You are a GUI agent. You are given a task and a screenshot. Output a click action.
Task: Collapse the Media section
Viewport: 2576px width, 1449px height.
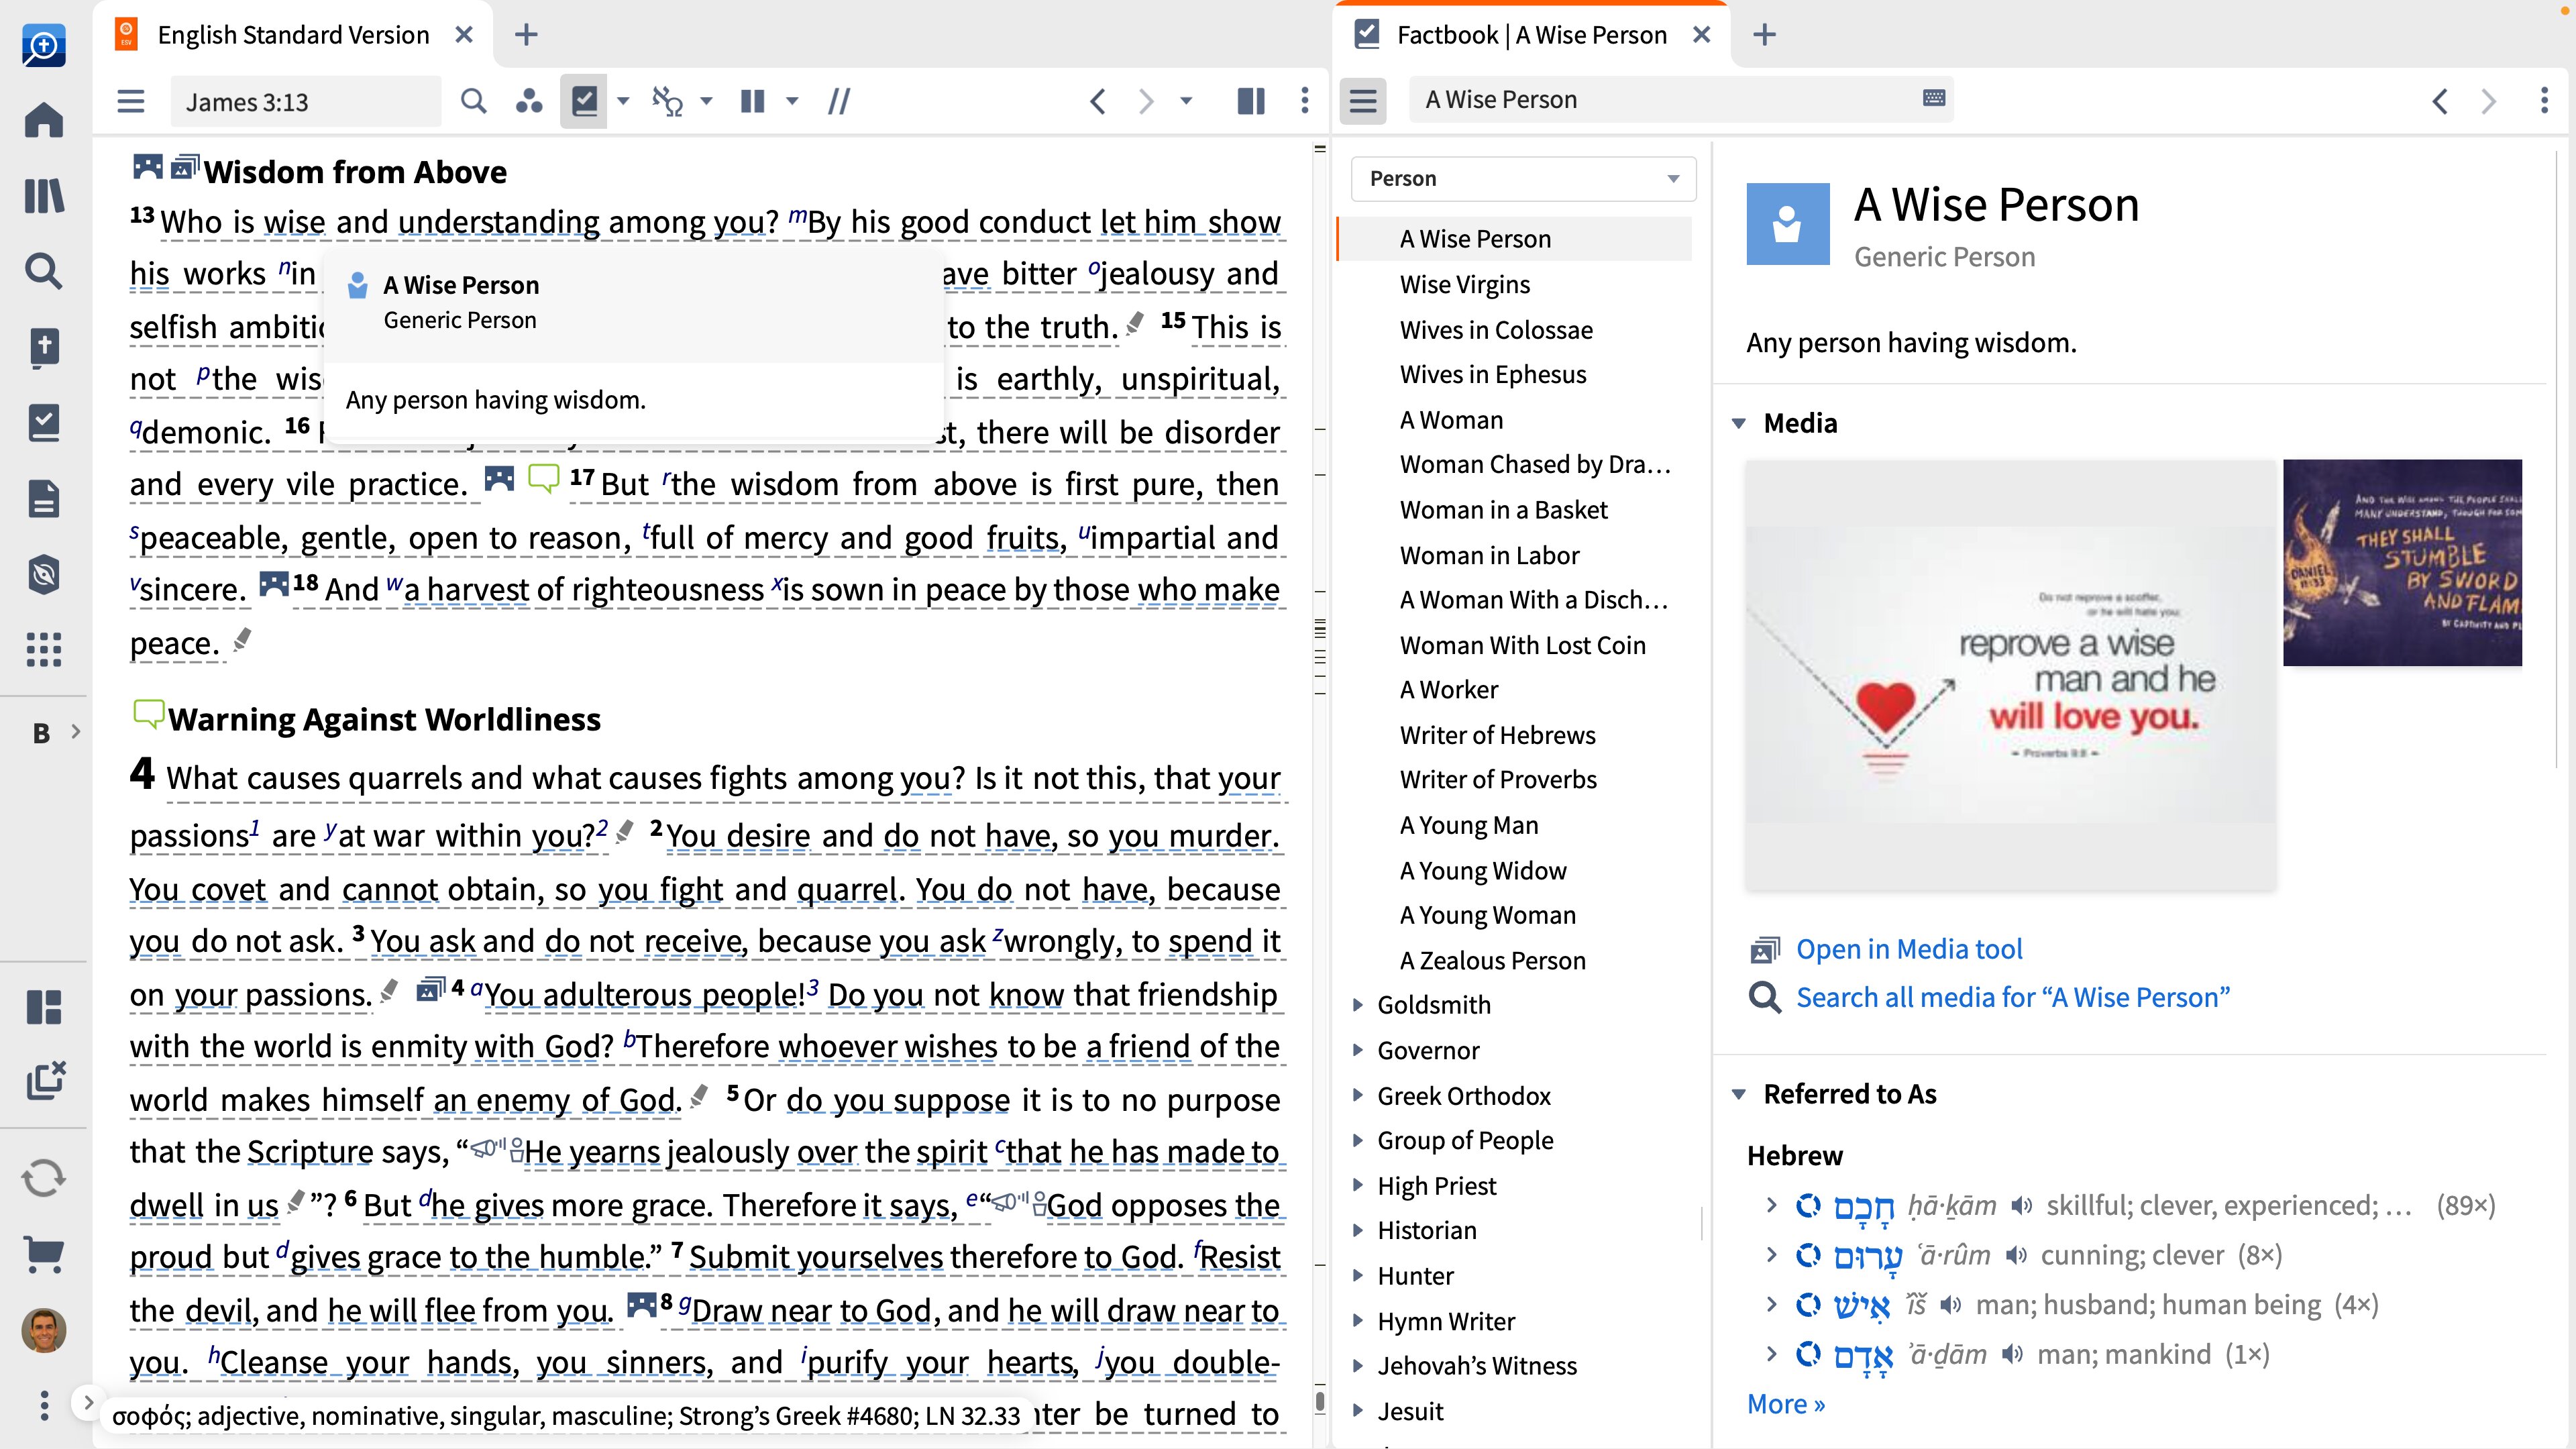click(1739, 424)
